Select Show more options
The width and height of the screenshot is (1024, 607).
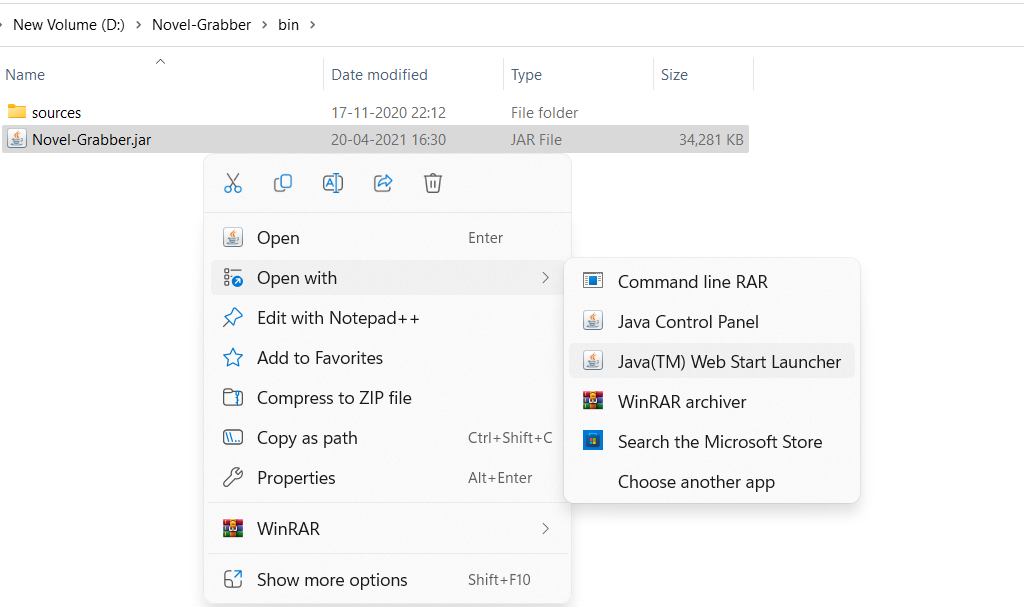[388, 580]
